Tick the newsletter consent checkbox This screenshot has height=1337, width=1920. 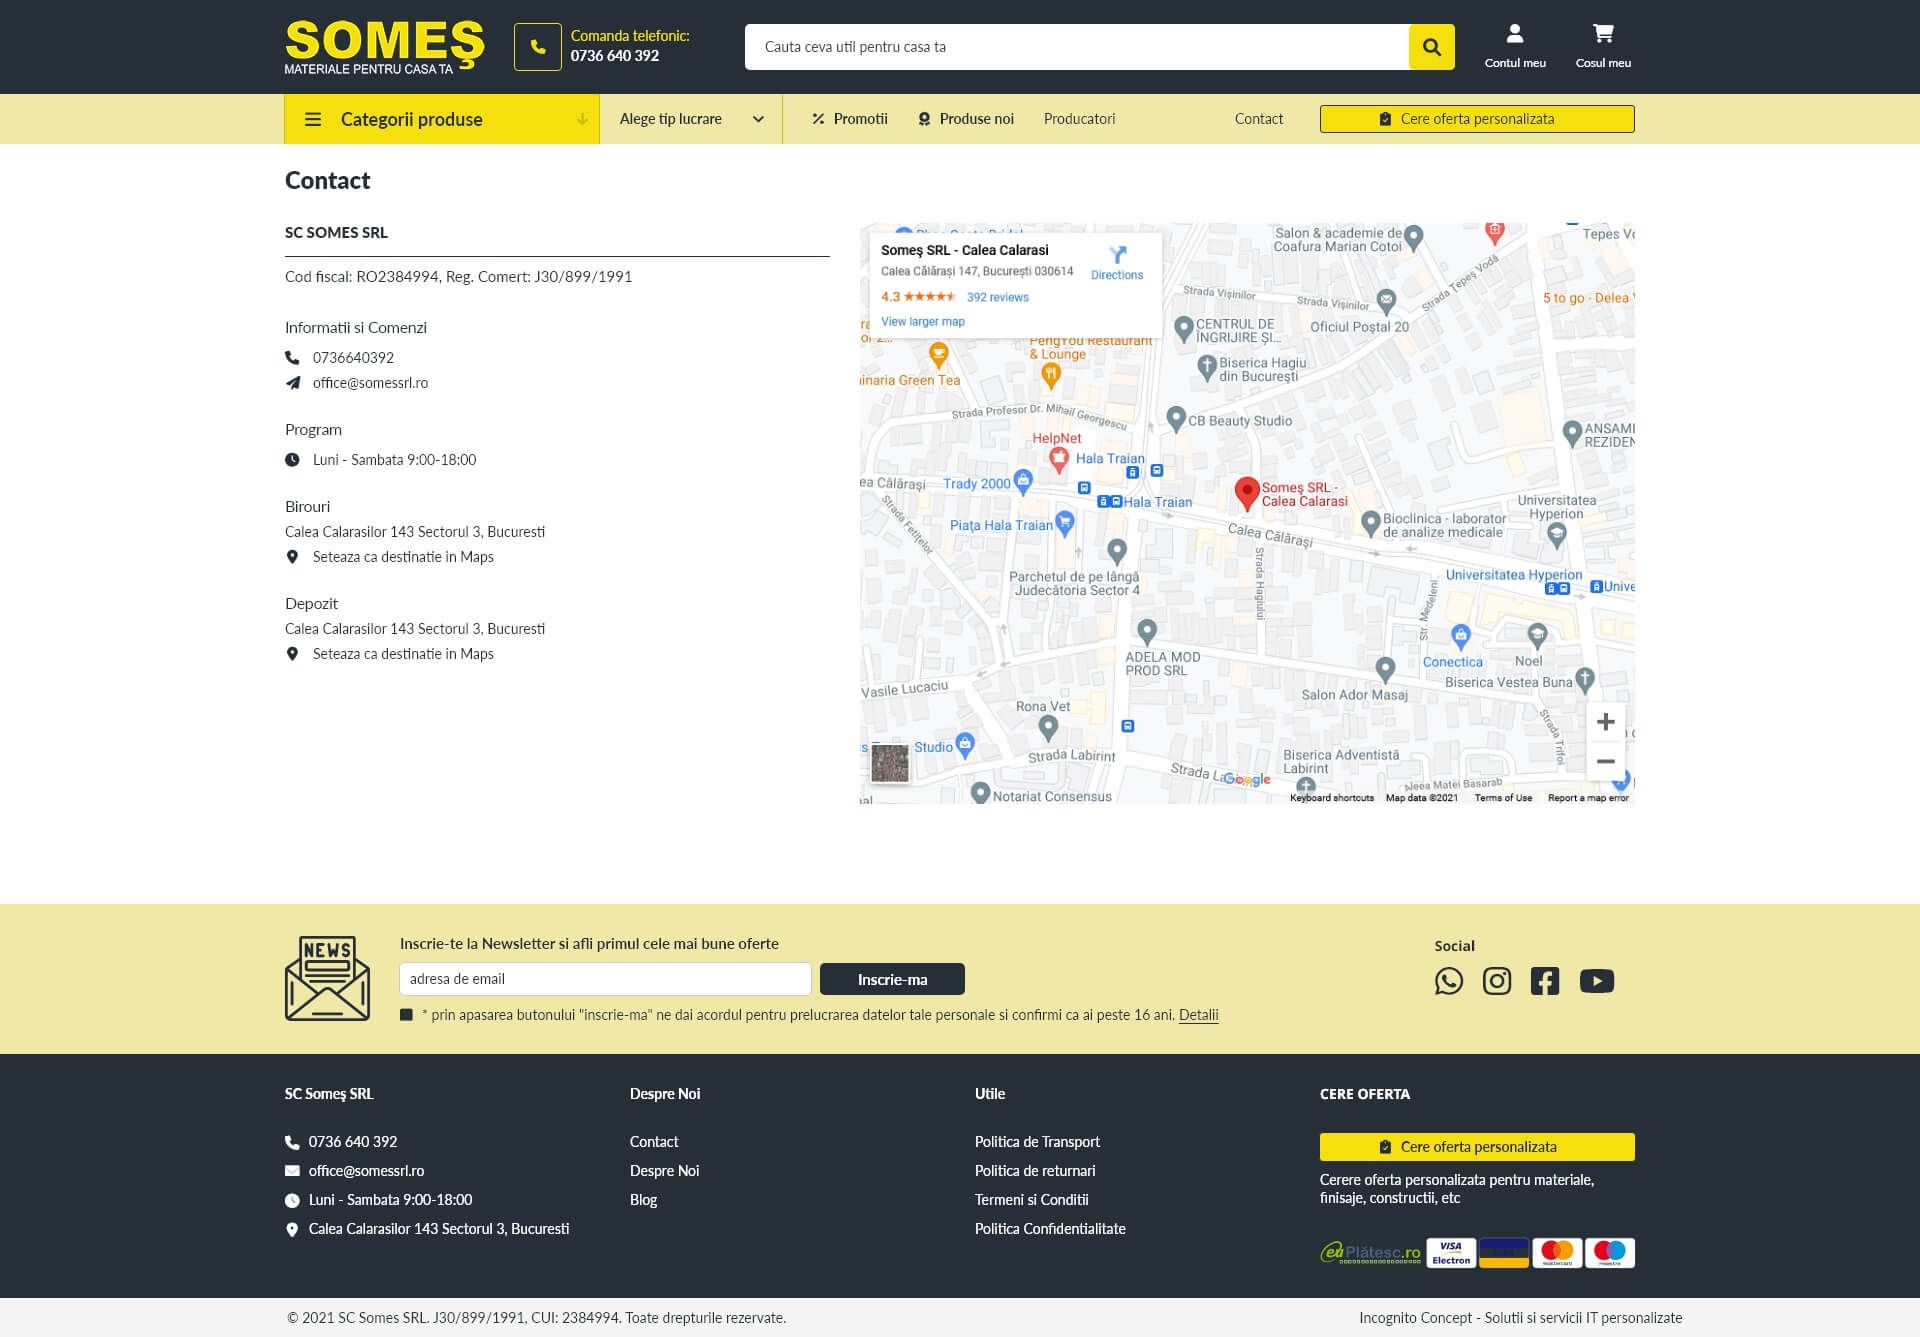coord(406,1015)
